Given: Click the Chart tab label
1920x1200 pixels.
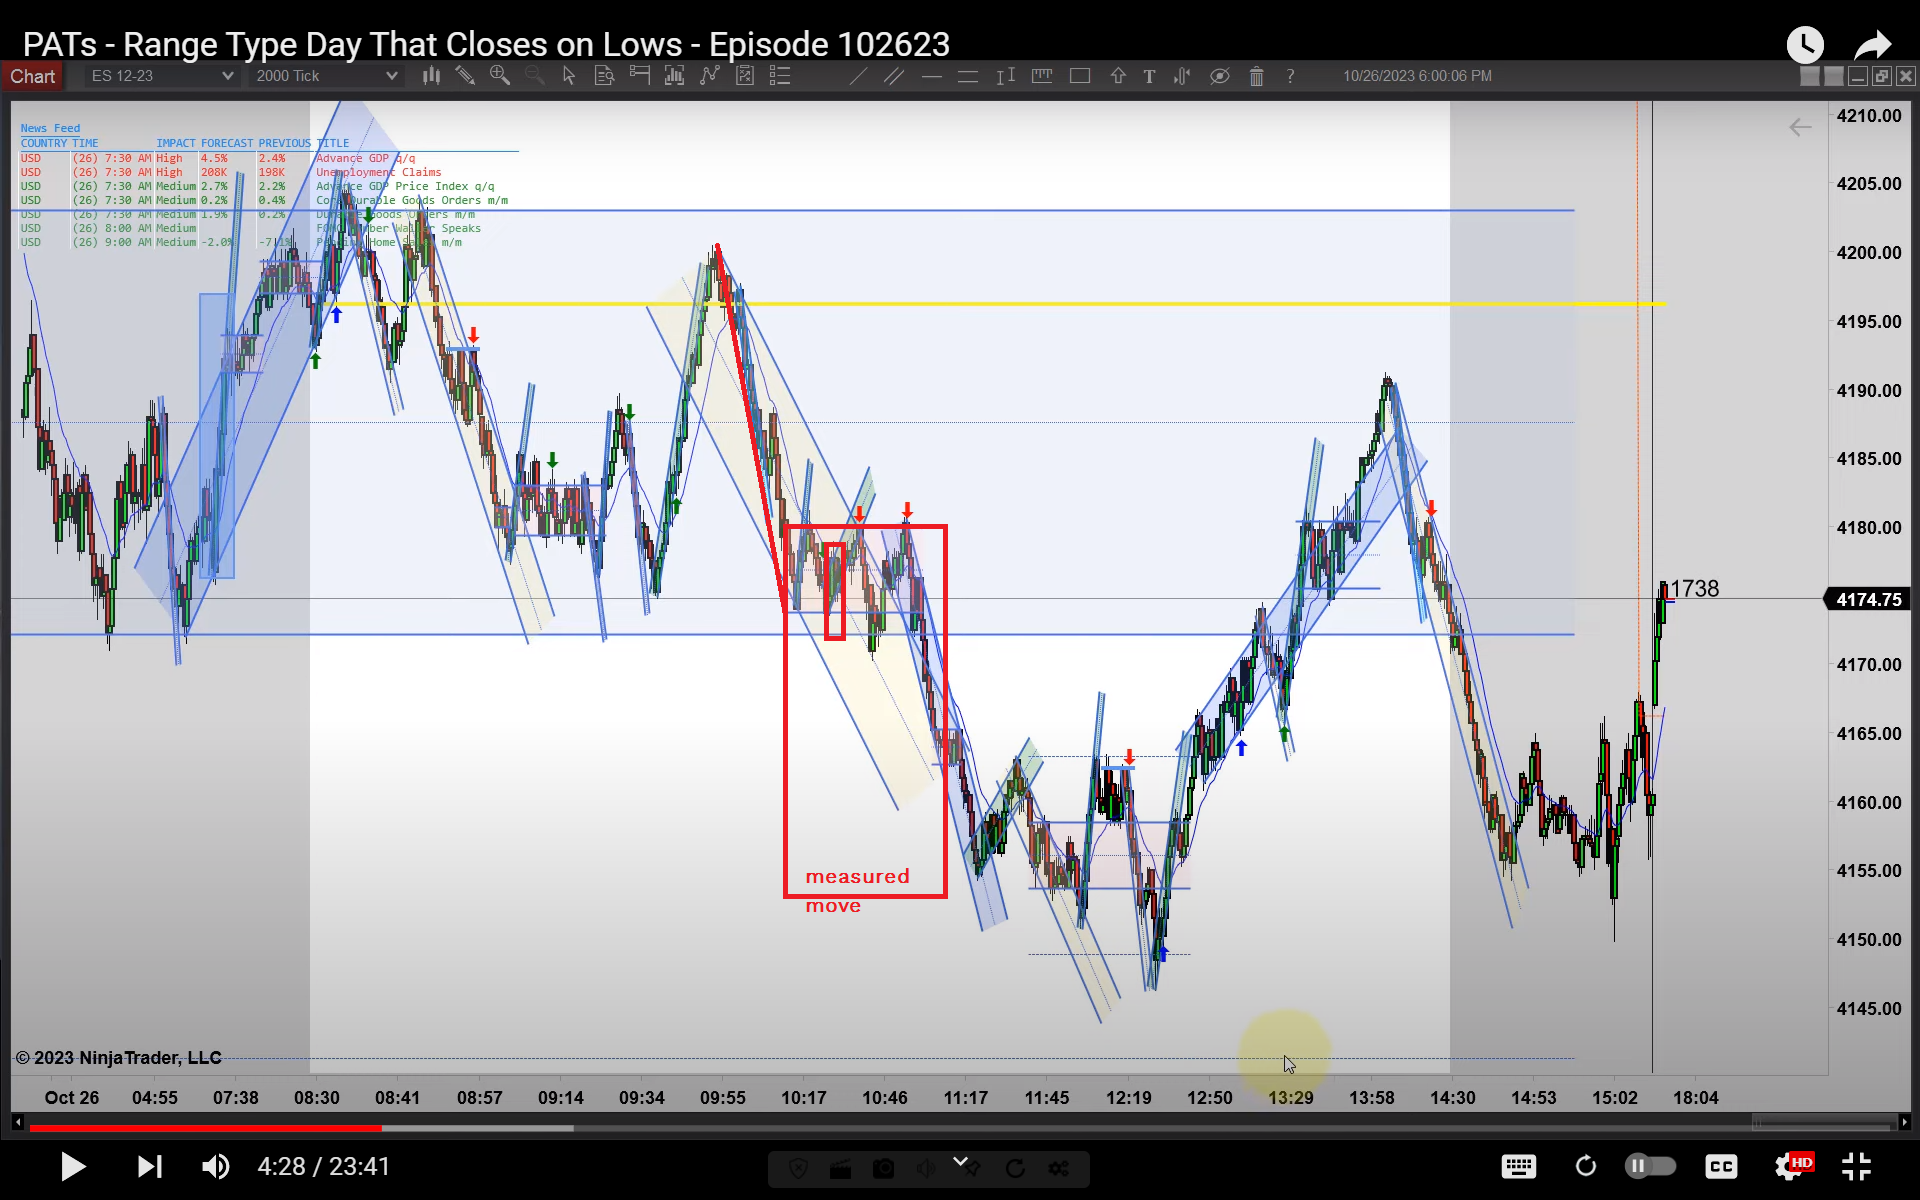Looking at the screenshot, I should pos(33,76).
